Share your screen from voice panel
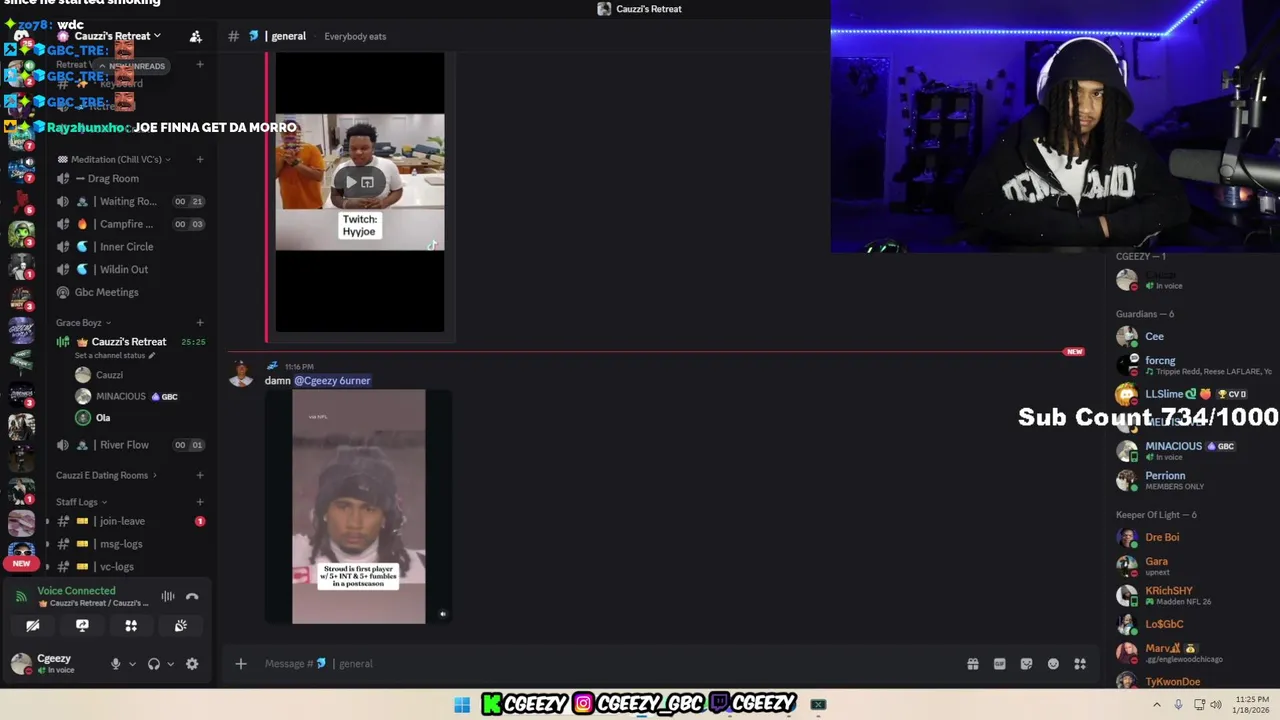Image resolution: width=1280 pixels, height=720 pixels. click(82, 626)
